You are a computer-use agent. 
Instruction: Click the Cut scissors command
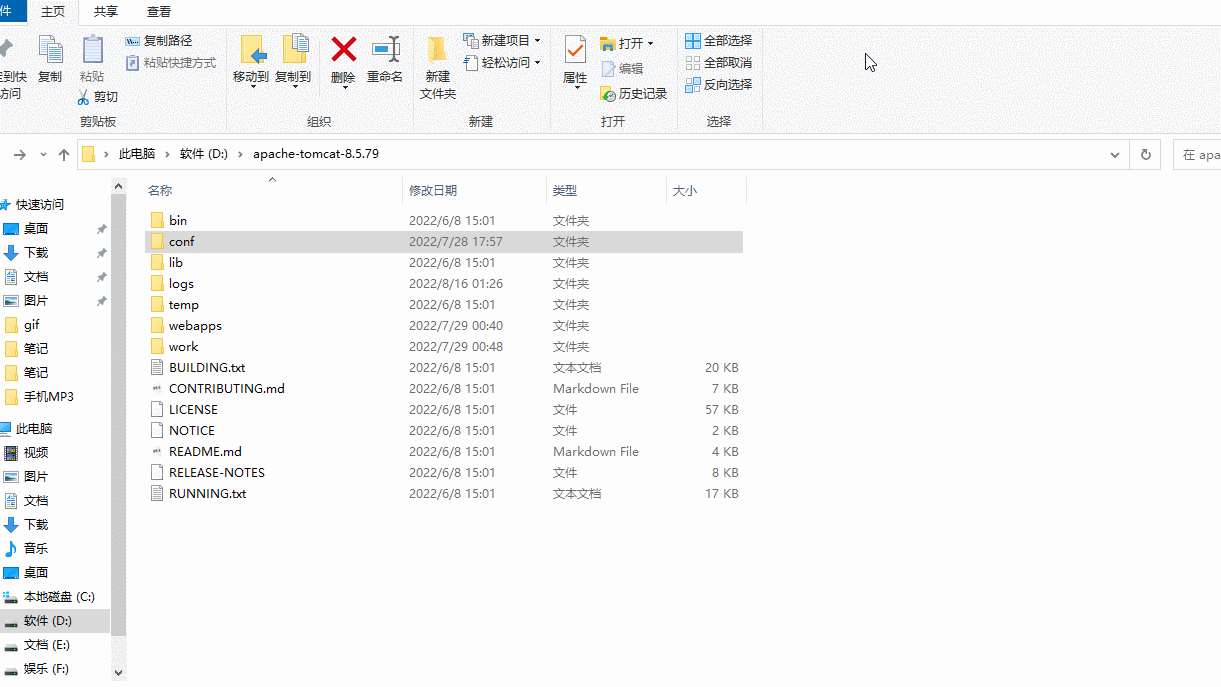pyautogui.click(x=98, y=97)
